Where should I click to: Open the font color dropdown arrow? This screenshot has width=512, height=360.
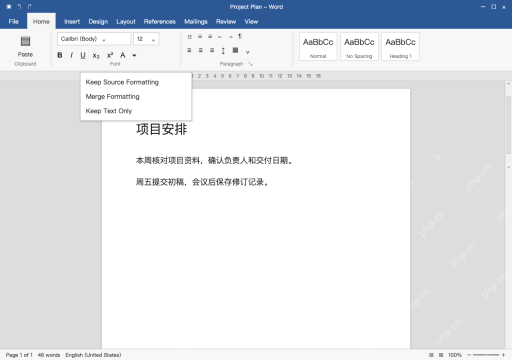coord(134,55)
